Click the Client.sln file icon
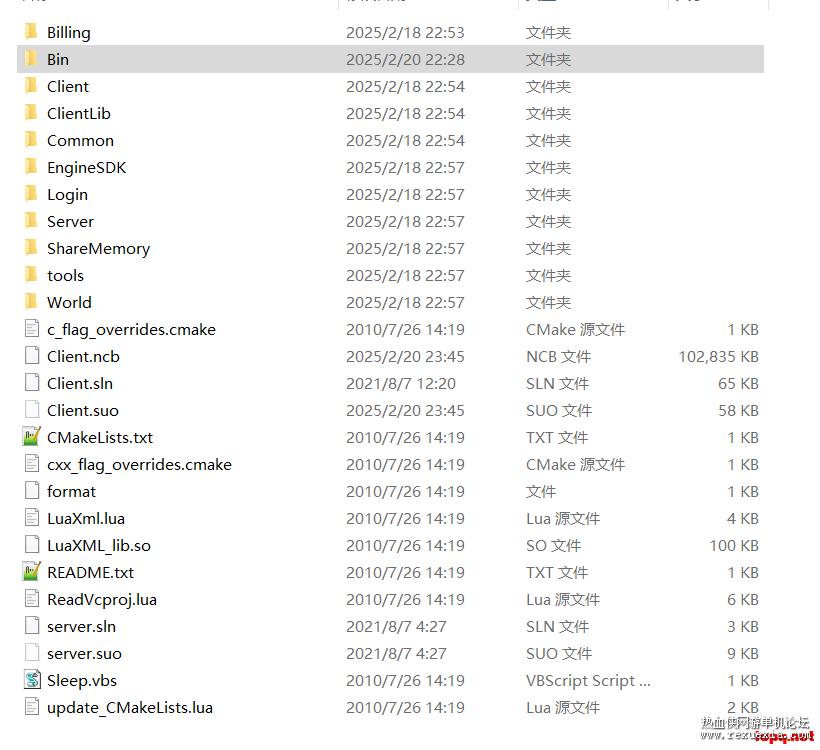This screenshot has height=750, width=820. (x=32, y=383)
